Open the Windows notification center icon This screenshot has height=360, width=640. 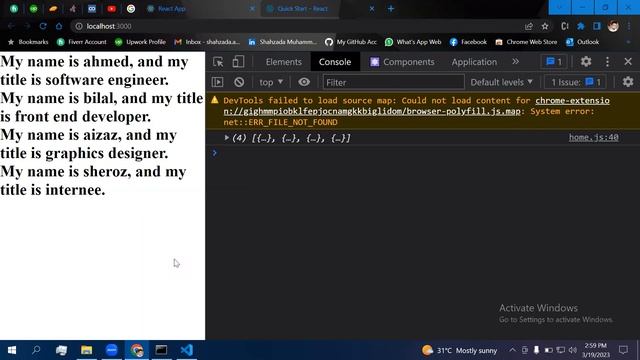coord(623,350)
